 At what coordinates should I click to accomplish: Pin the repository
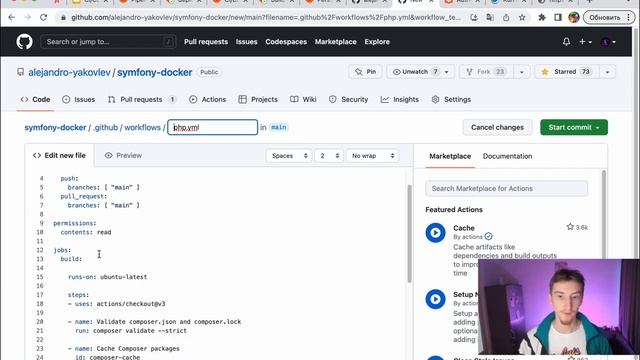tap(365, 72)
